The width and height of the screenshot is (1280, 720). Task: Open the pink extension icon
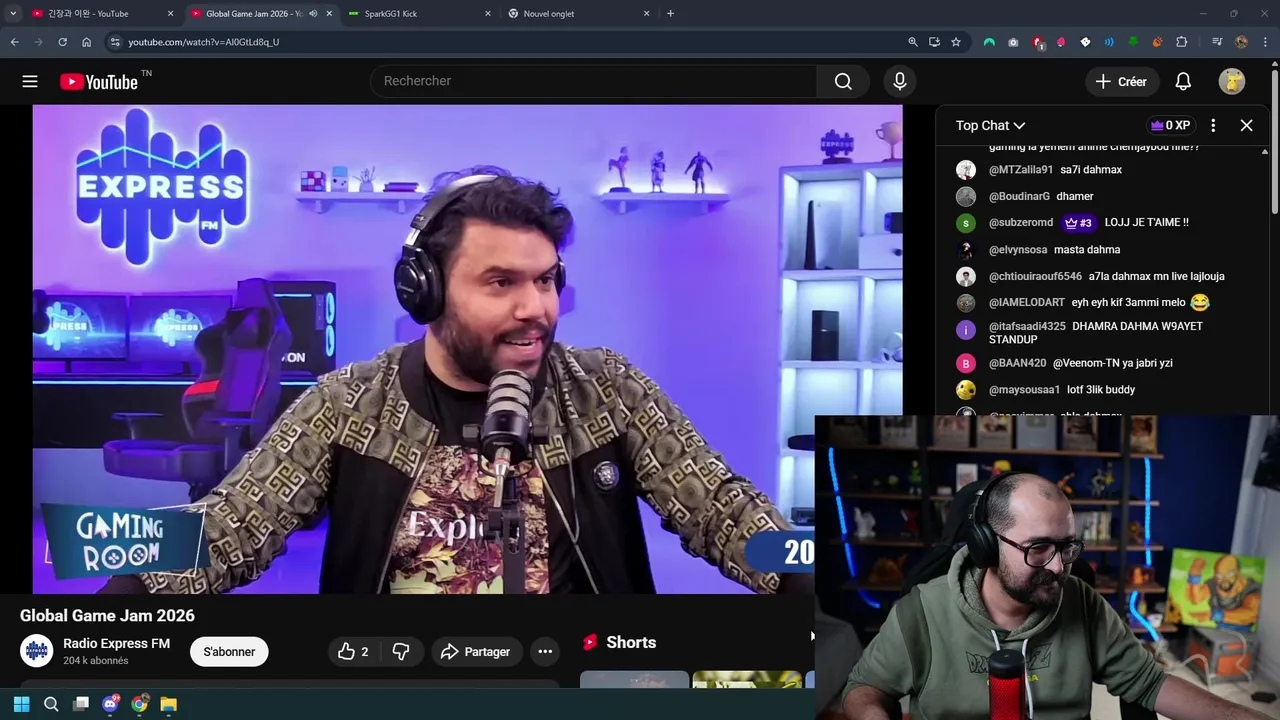point(1061,42)
